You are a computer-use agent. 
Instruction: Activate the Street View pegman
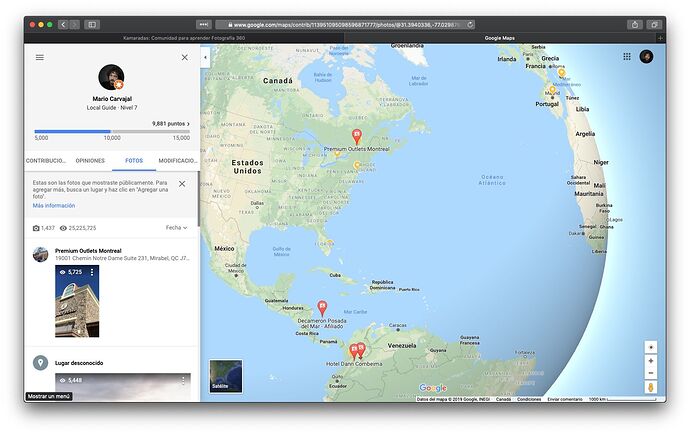pos(650,387)
